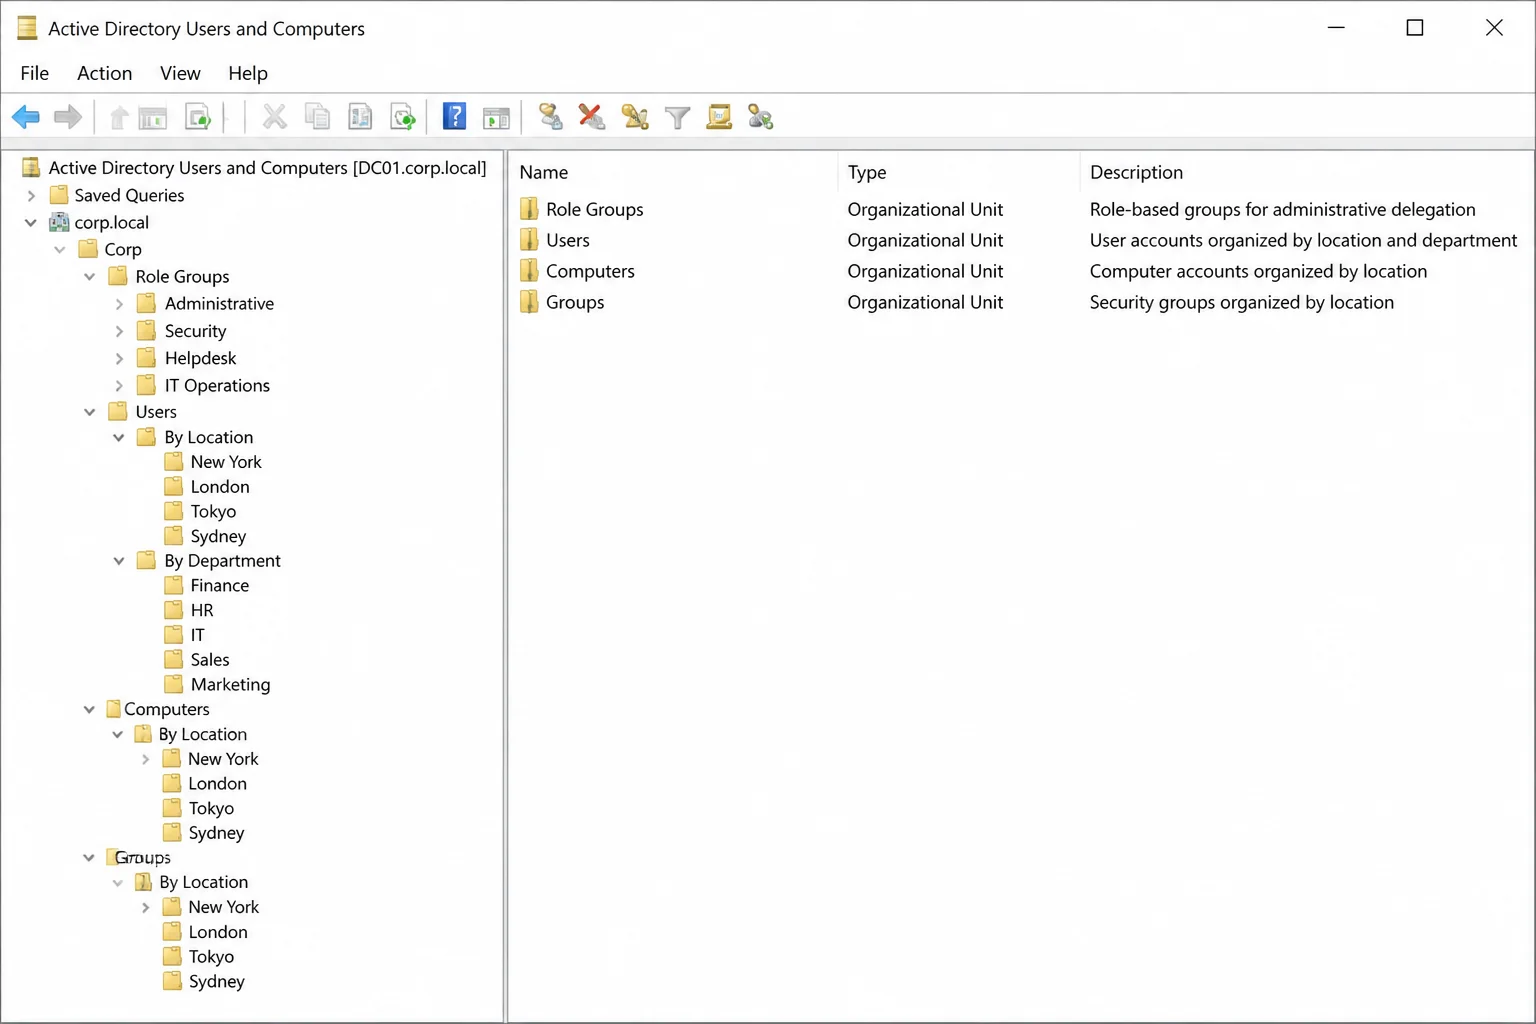
Task: Open Properties via the toolbar icon
Action: tap(360, 117)
